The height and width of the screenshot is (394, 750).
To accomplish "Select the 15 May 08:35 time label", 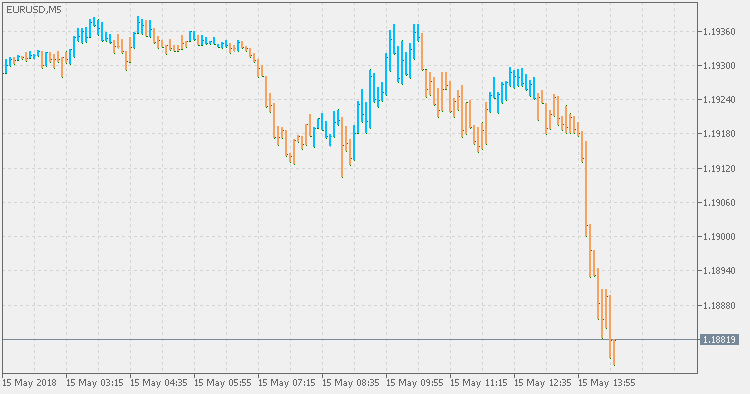I will click(351, 383).
